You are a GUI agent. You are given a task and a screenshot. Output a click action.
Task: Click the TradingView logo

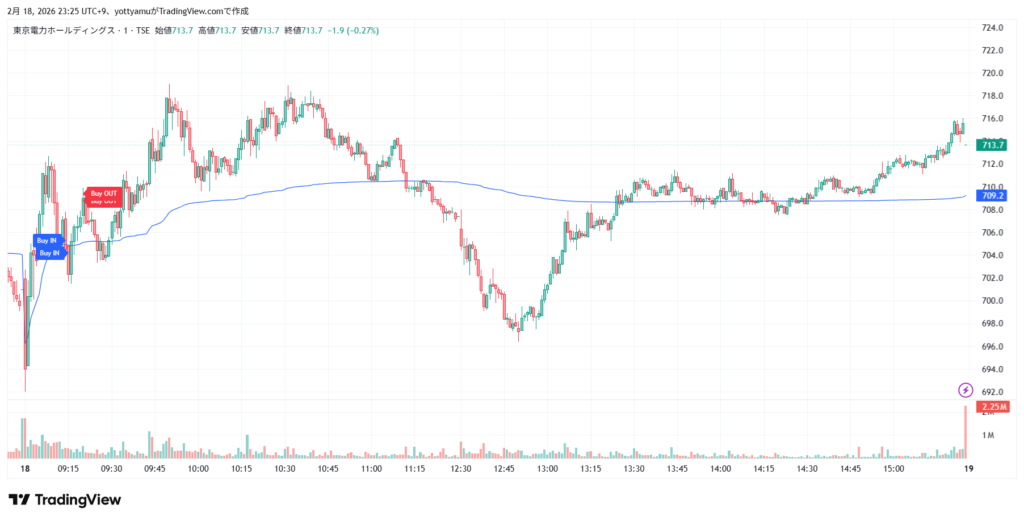pos(65,499)
